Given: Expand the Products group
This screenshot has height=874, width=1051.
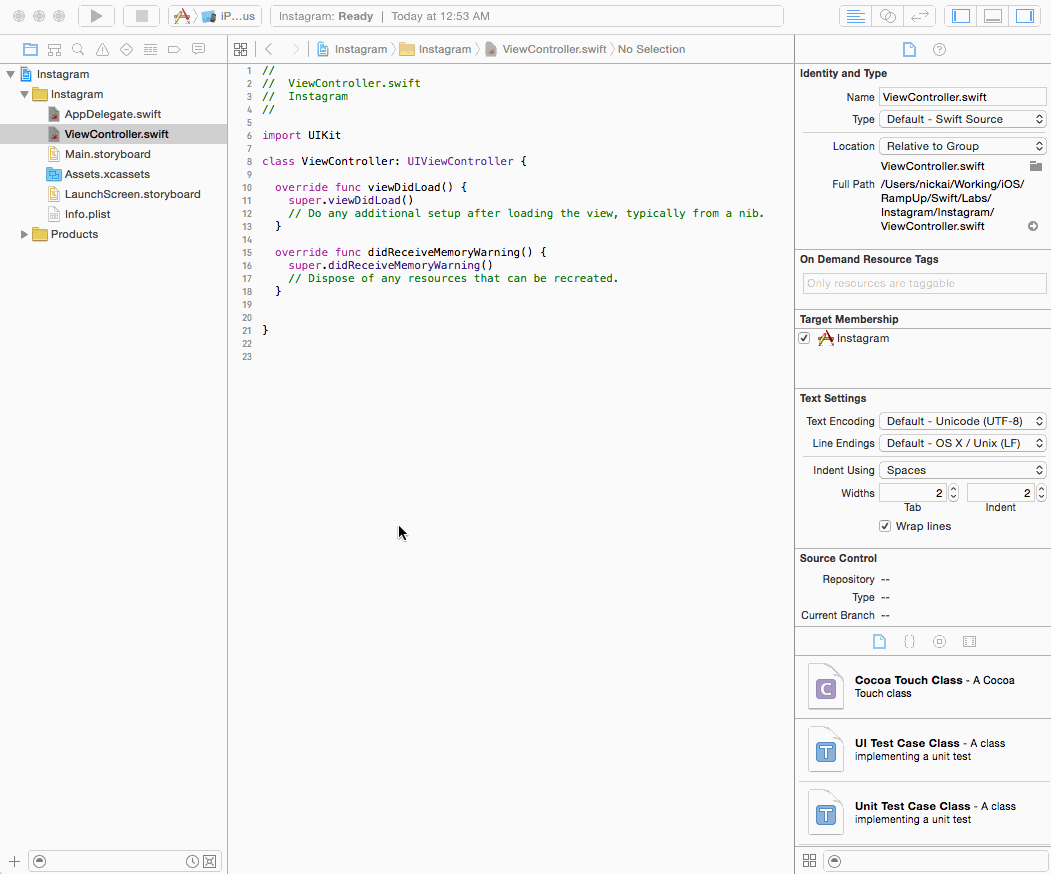Looking at the screenshot, I should pos(24,234).
